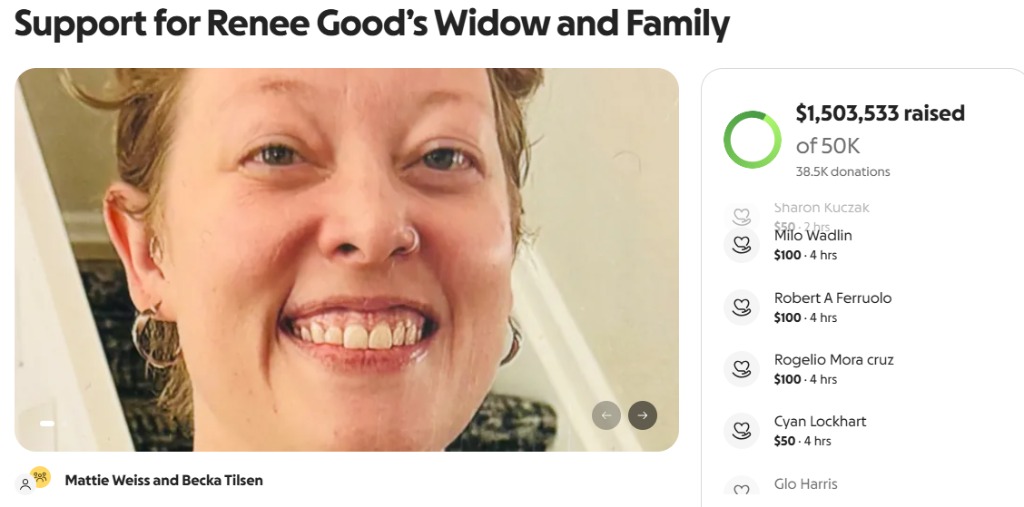Click the yellow team organizer badge icon
Image resolution: width=1024 pixels, height=507 pixels.
coord(40,477)
